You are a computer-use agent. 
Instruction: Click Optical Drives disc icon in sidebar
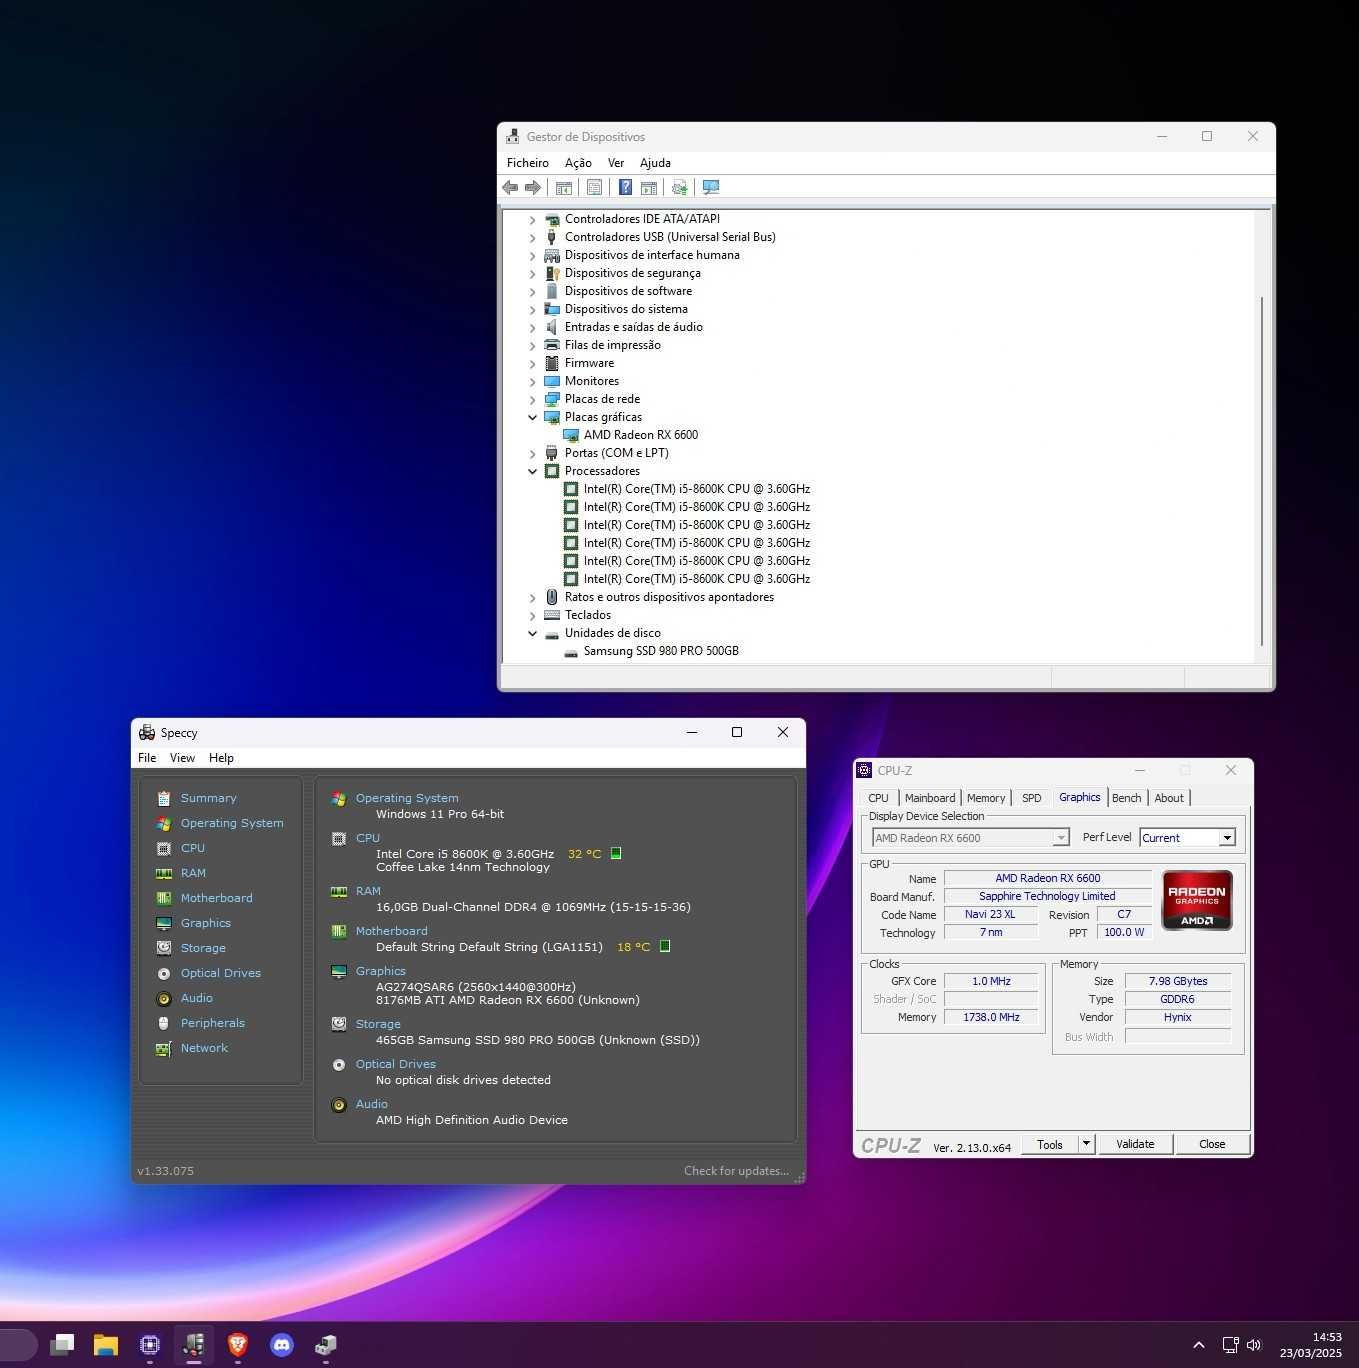click(x=164, y=973)
